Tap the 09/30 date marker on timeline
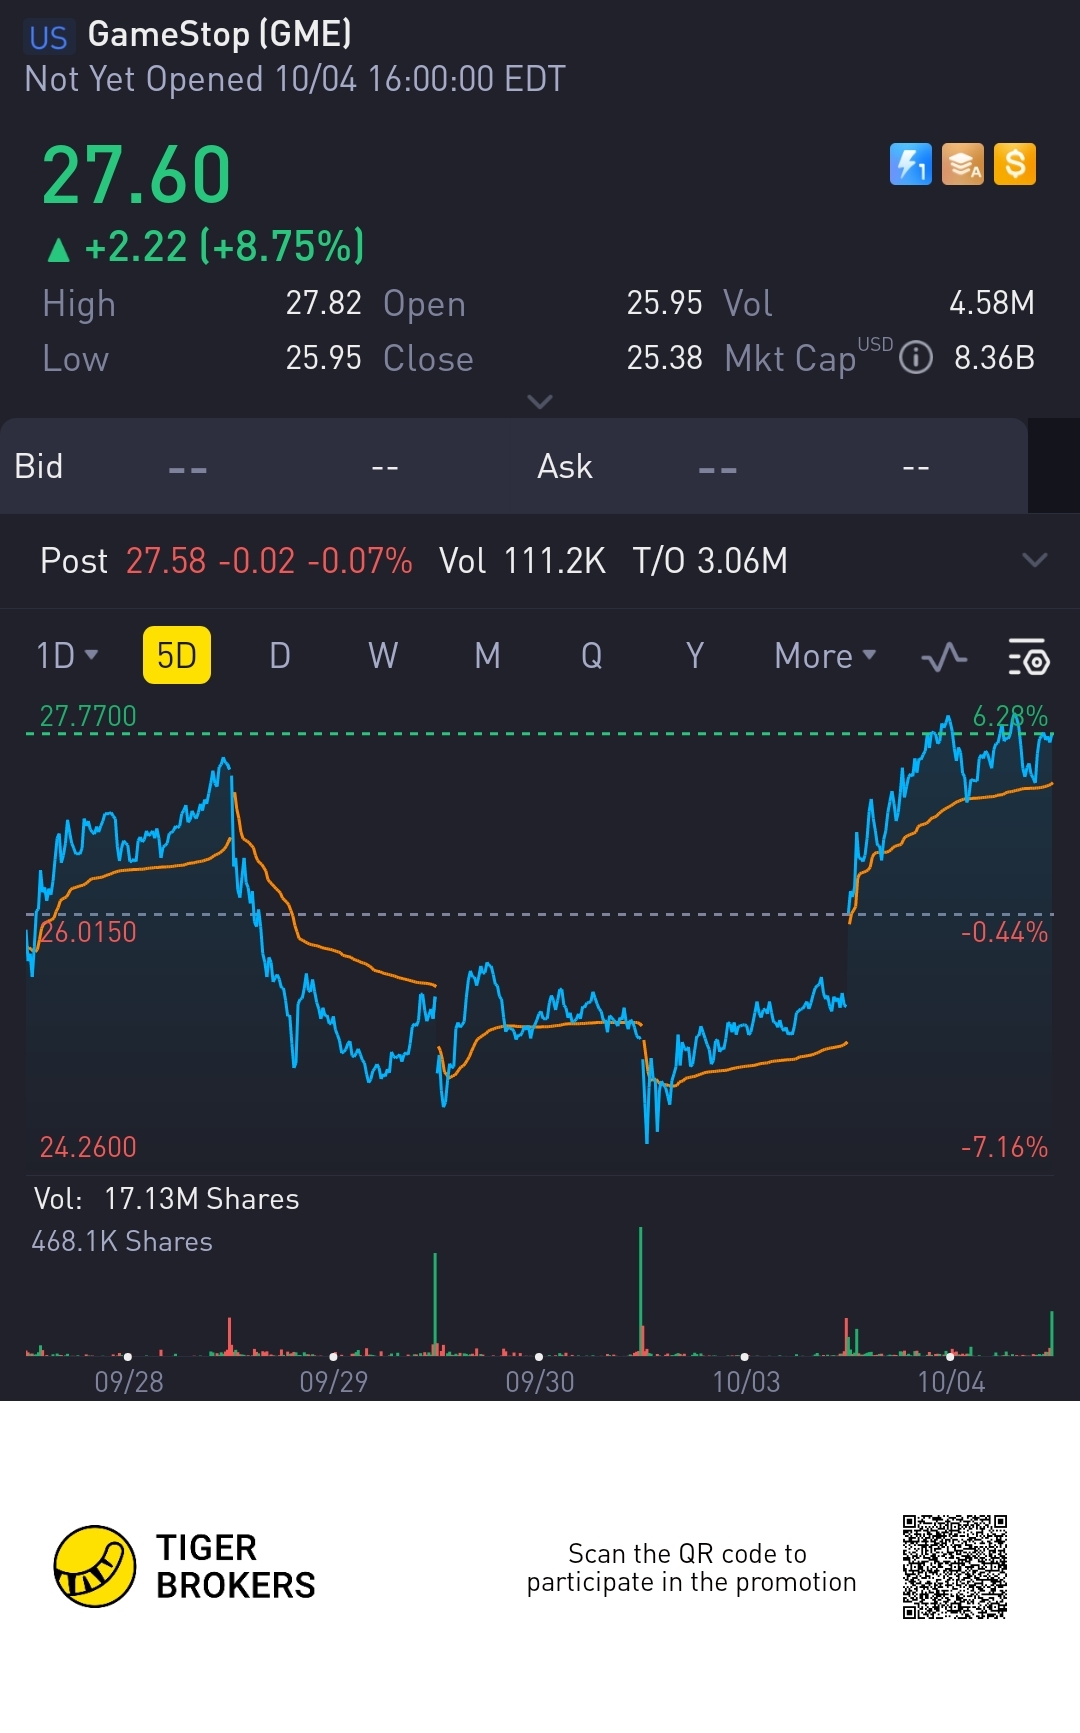 (x=539, y=1381)
